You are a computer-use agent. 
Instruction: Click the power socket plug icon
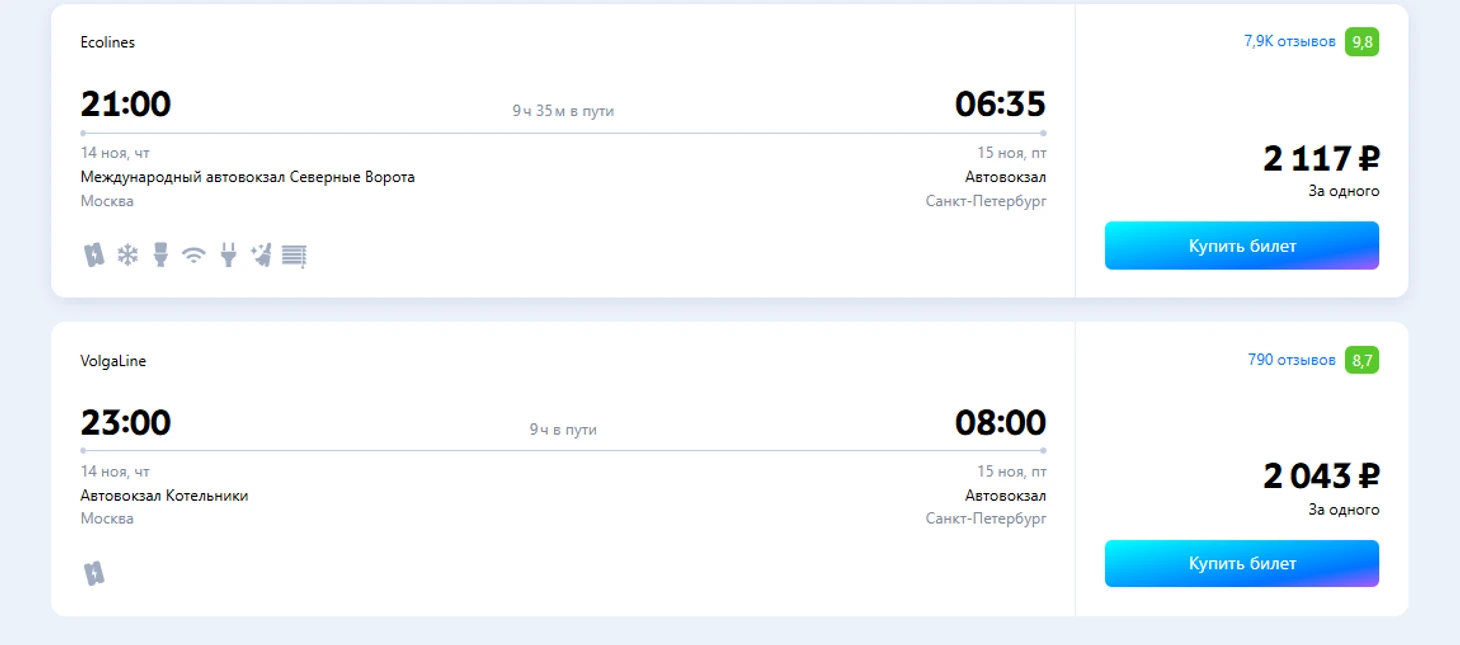pos(228,255)
